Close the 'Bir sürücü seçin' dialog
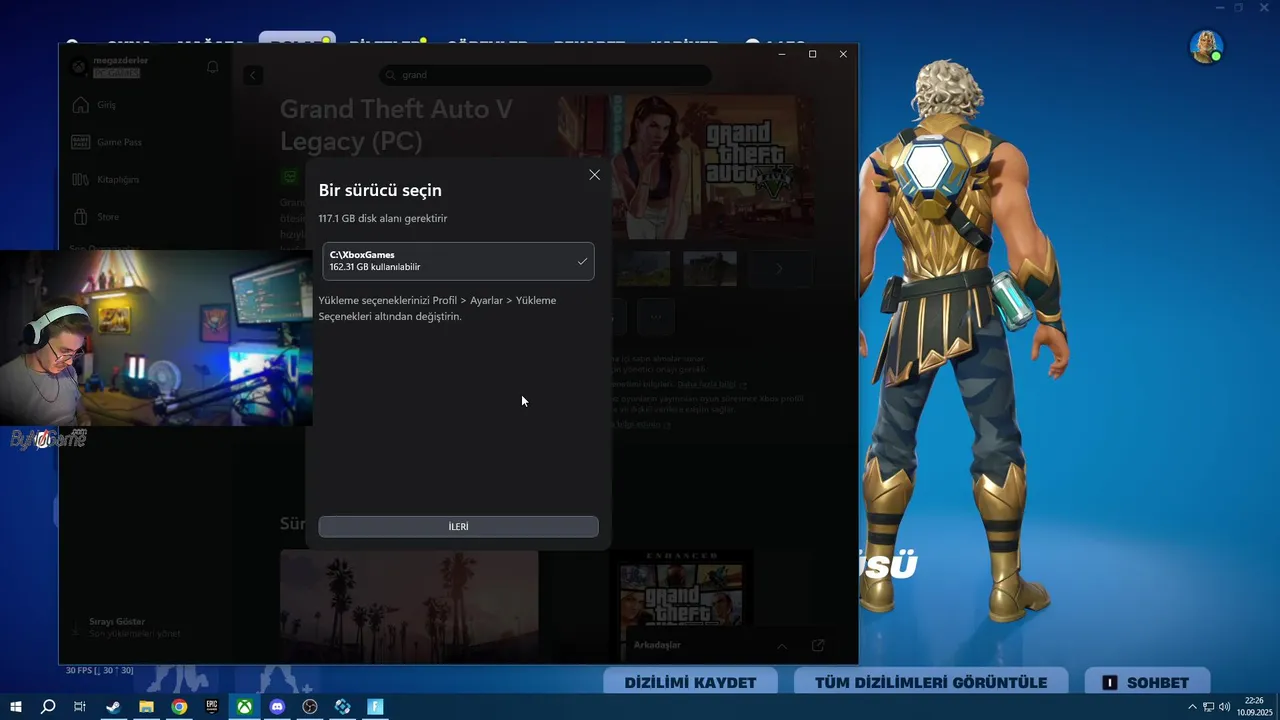 (594, 175)
